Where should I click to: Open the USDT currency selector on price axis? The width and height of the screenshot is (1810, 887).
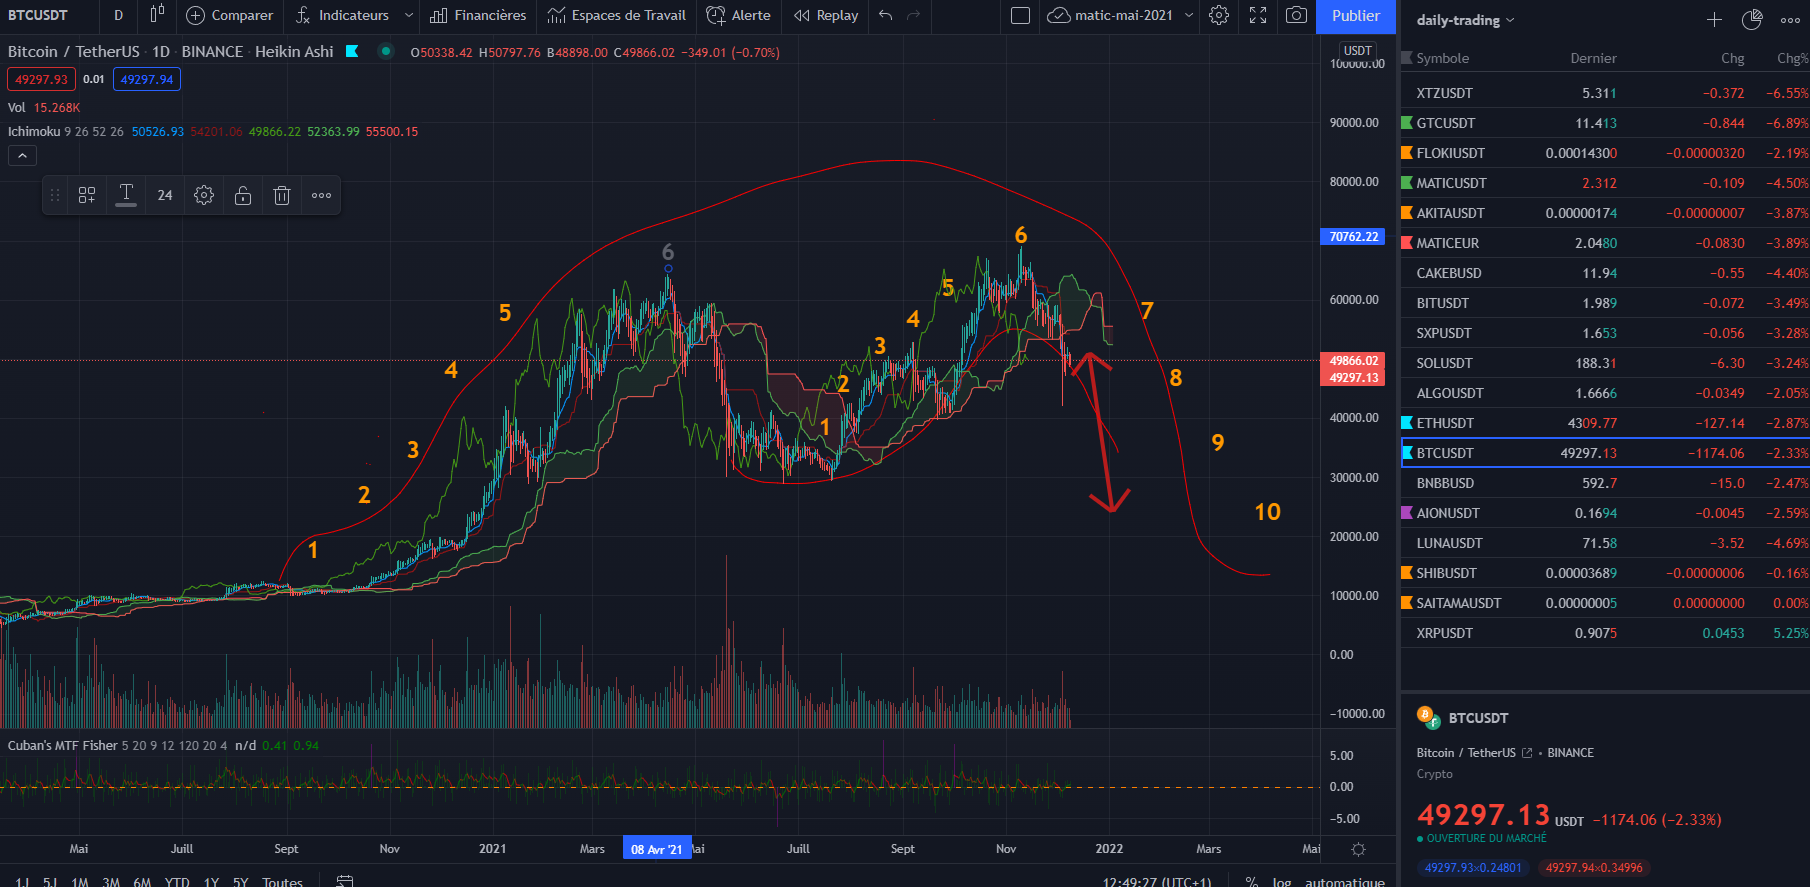coord(1357,51)
